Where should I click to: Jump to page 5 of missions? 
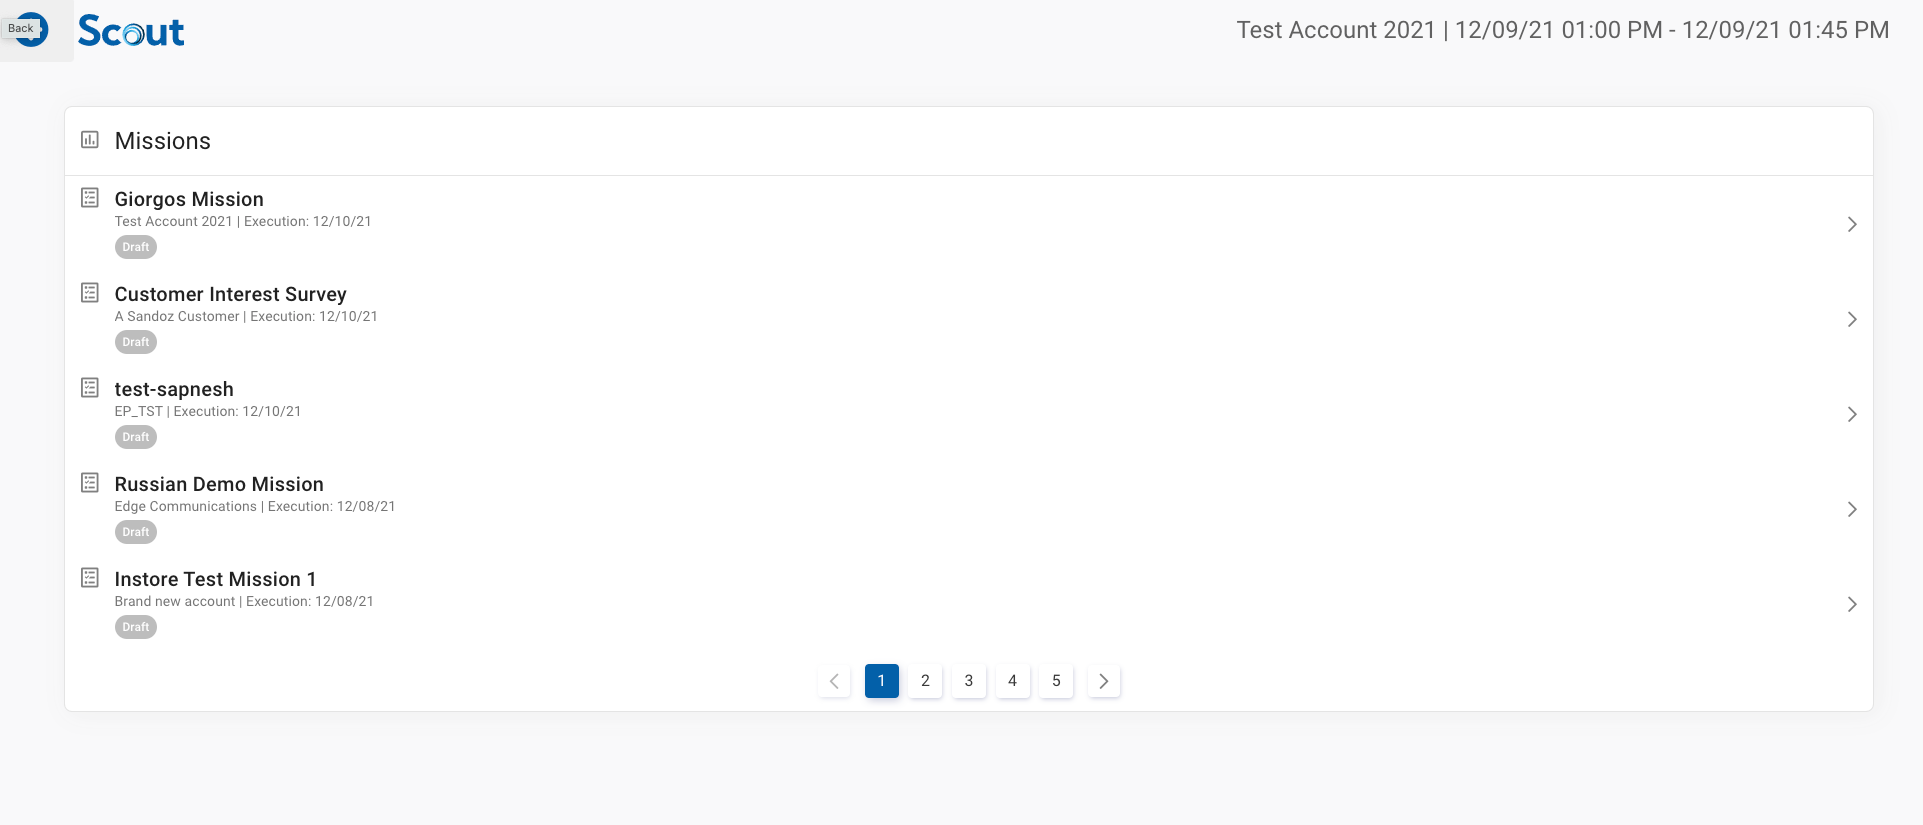tap(1056, 681)
